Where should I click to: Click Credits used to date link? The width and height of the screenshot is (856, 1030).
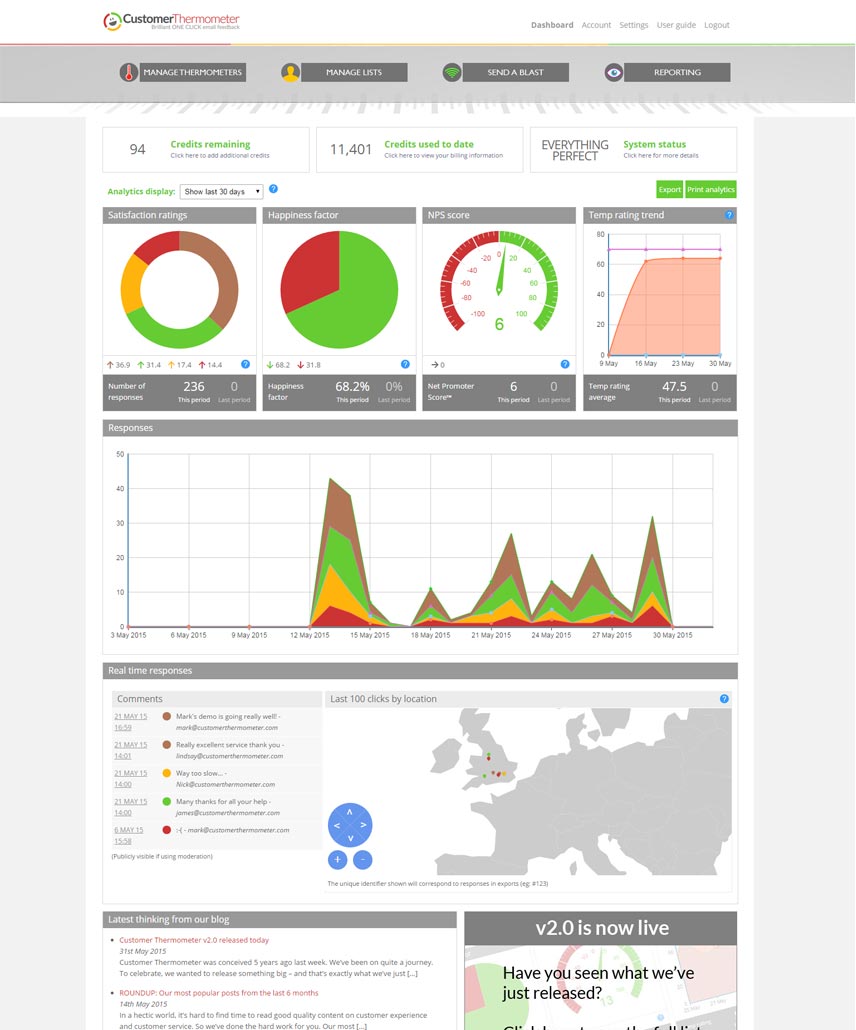coord(428,144)
